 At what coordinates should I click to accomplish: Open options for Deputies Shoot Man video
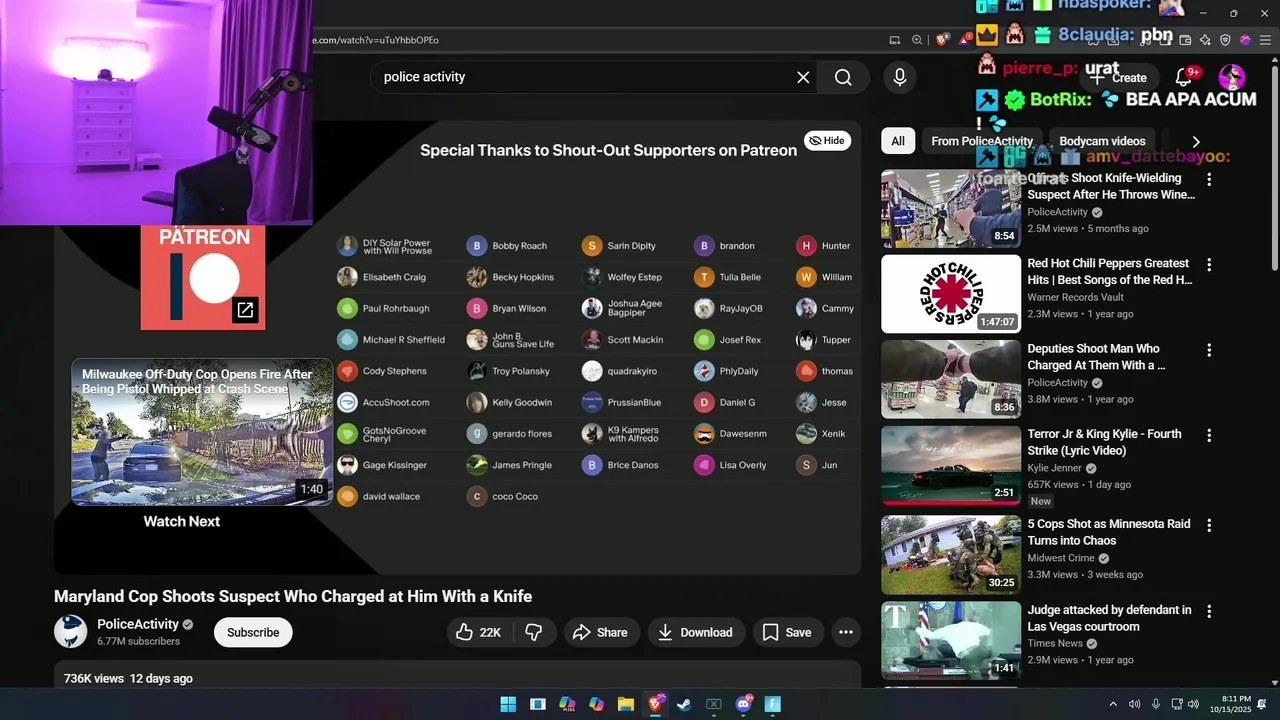click(1209, 350)
